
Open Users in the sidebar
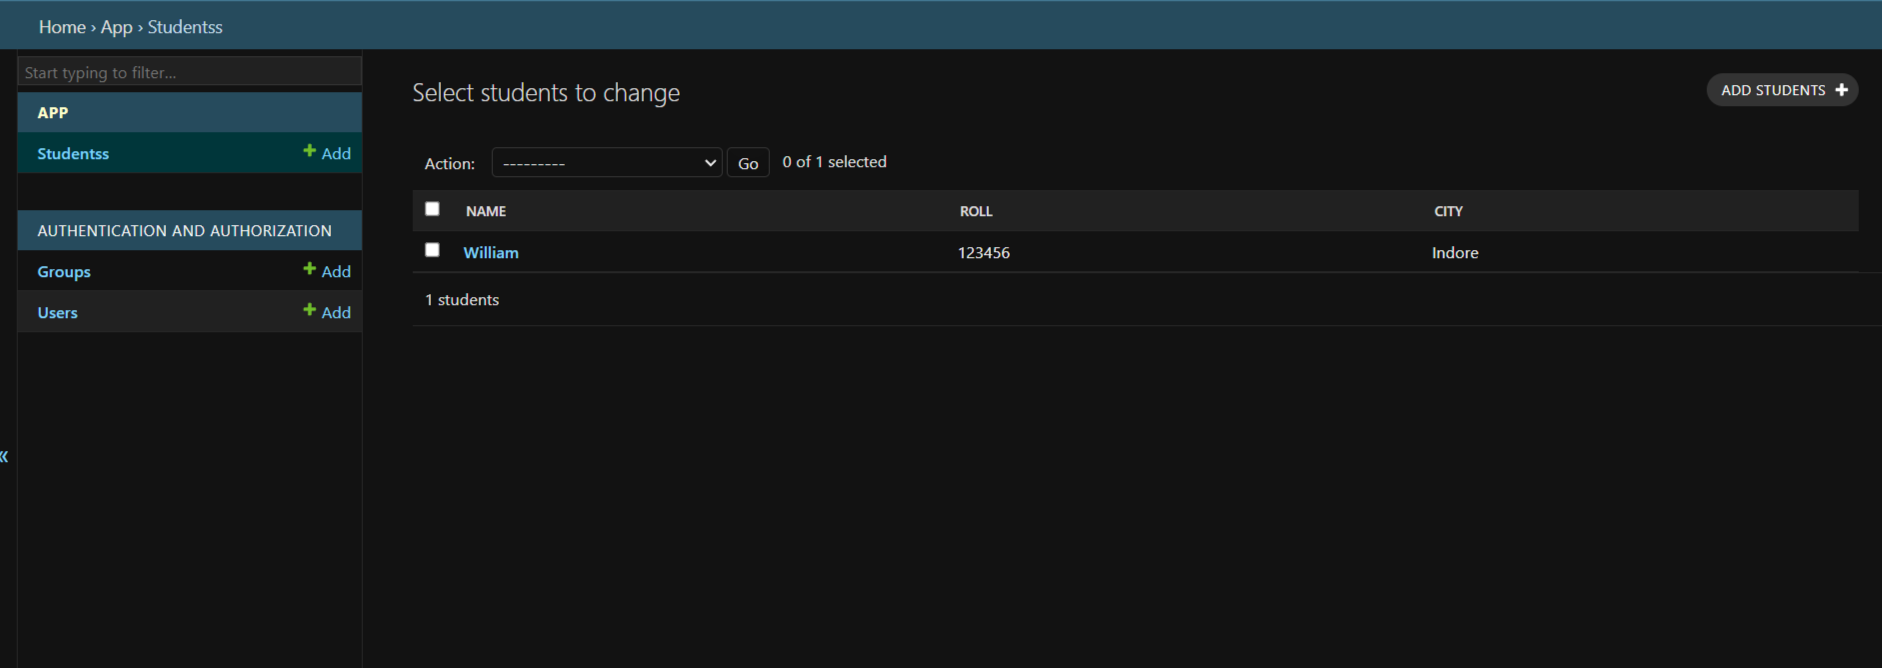(57, 313)
